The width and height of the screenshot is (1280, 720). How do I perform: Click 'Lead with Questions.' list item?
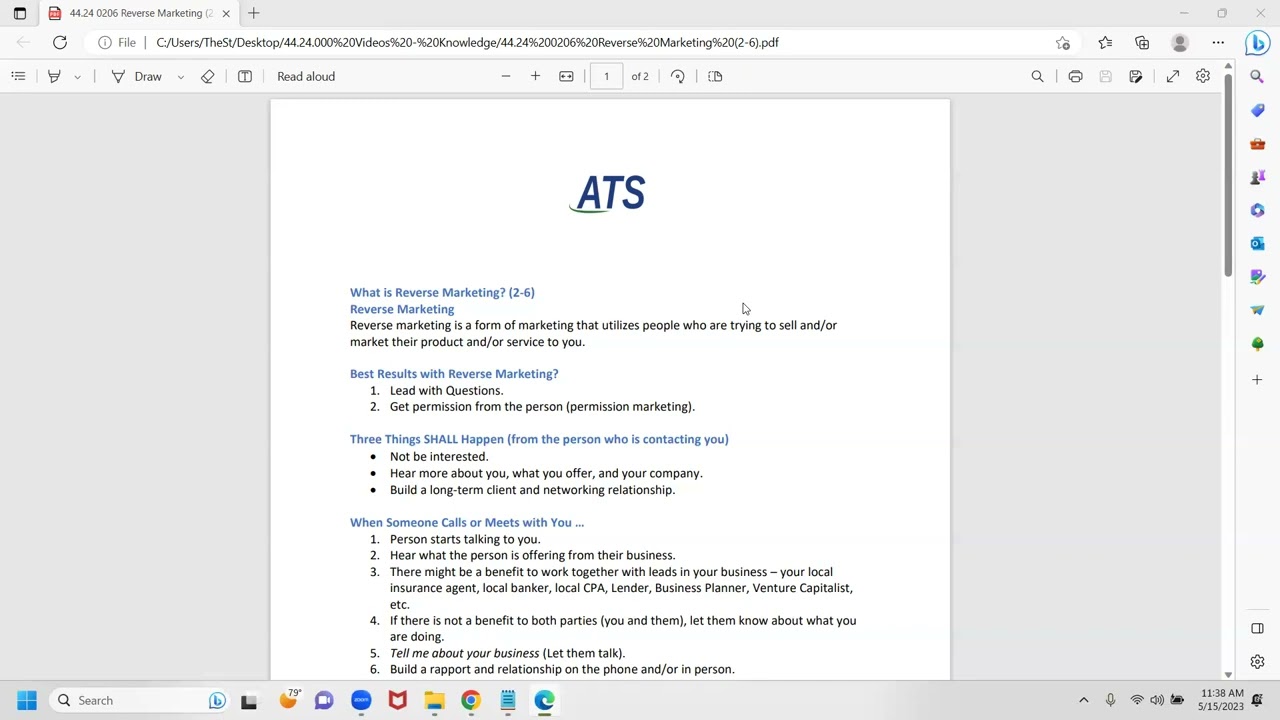point(446,391)
